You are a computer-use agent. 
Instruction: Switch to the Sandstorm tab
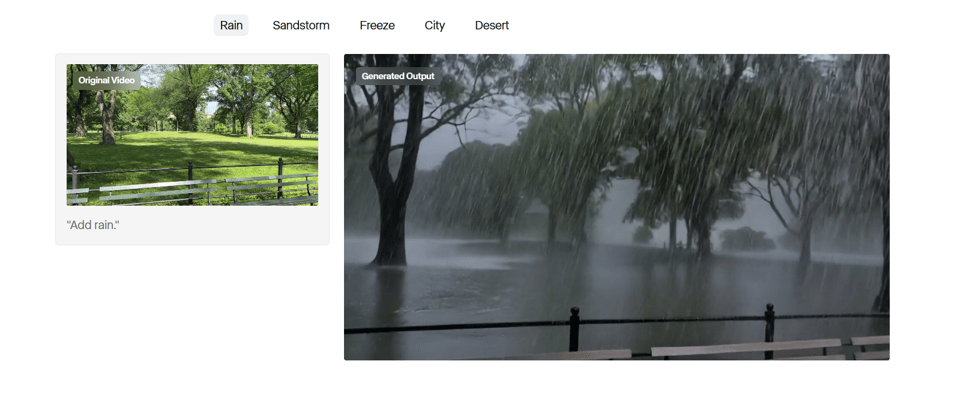tap(301, 25)
